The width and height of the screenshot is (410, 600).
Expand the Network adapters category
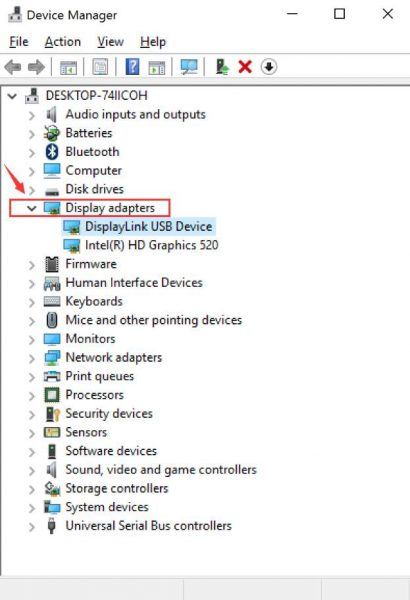click(32, 358)
